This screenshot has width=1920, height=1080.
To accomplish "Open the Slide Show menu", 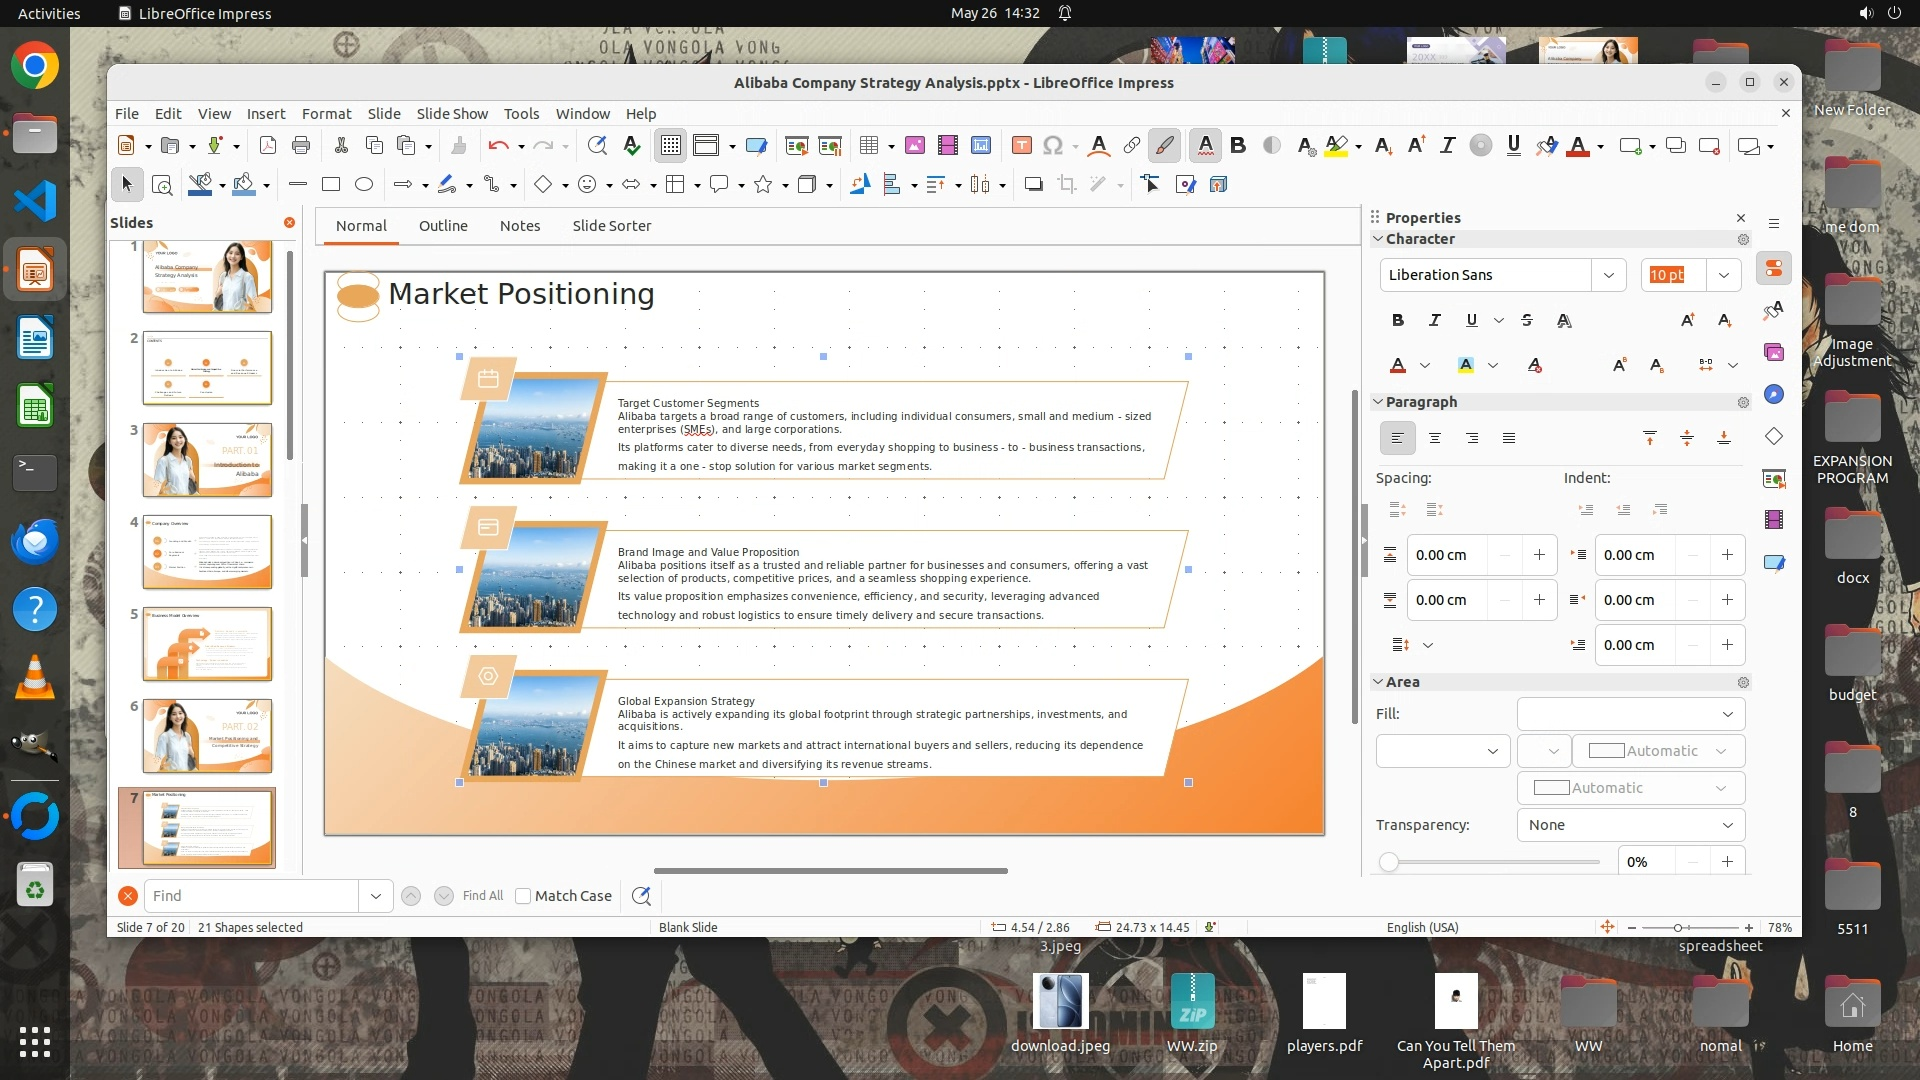I will [x=452, y=114].
